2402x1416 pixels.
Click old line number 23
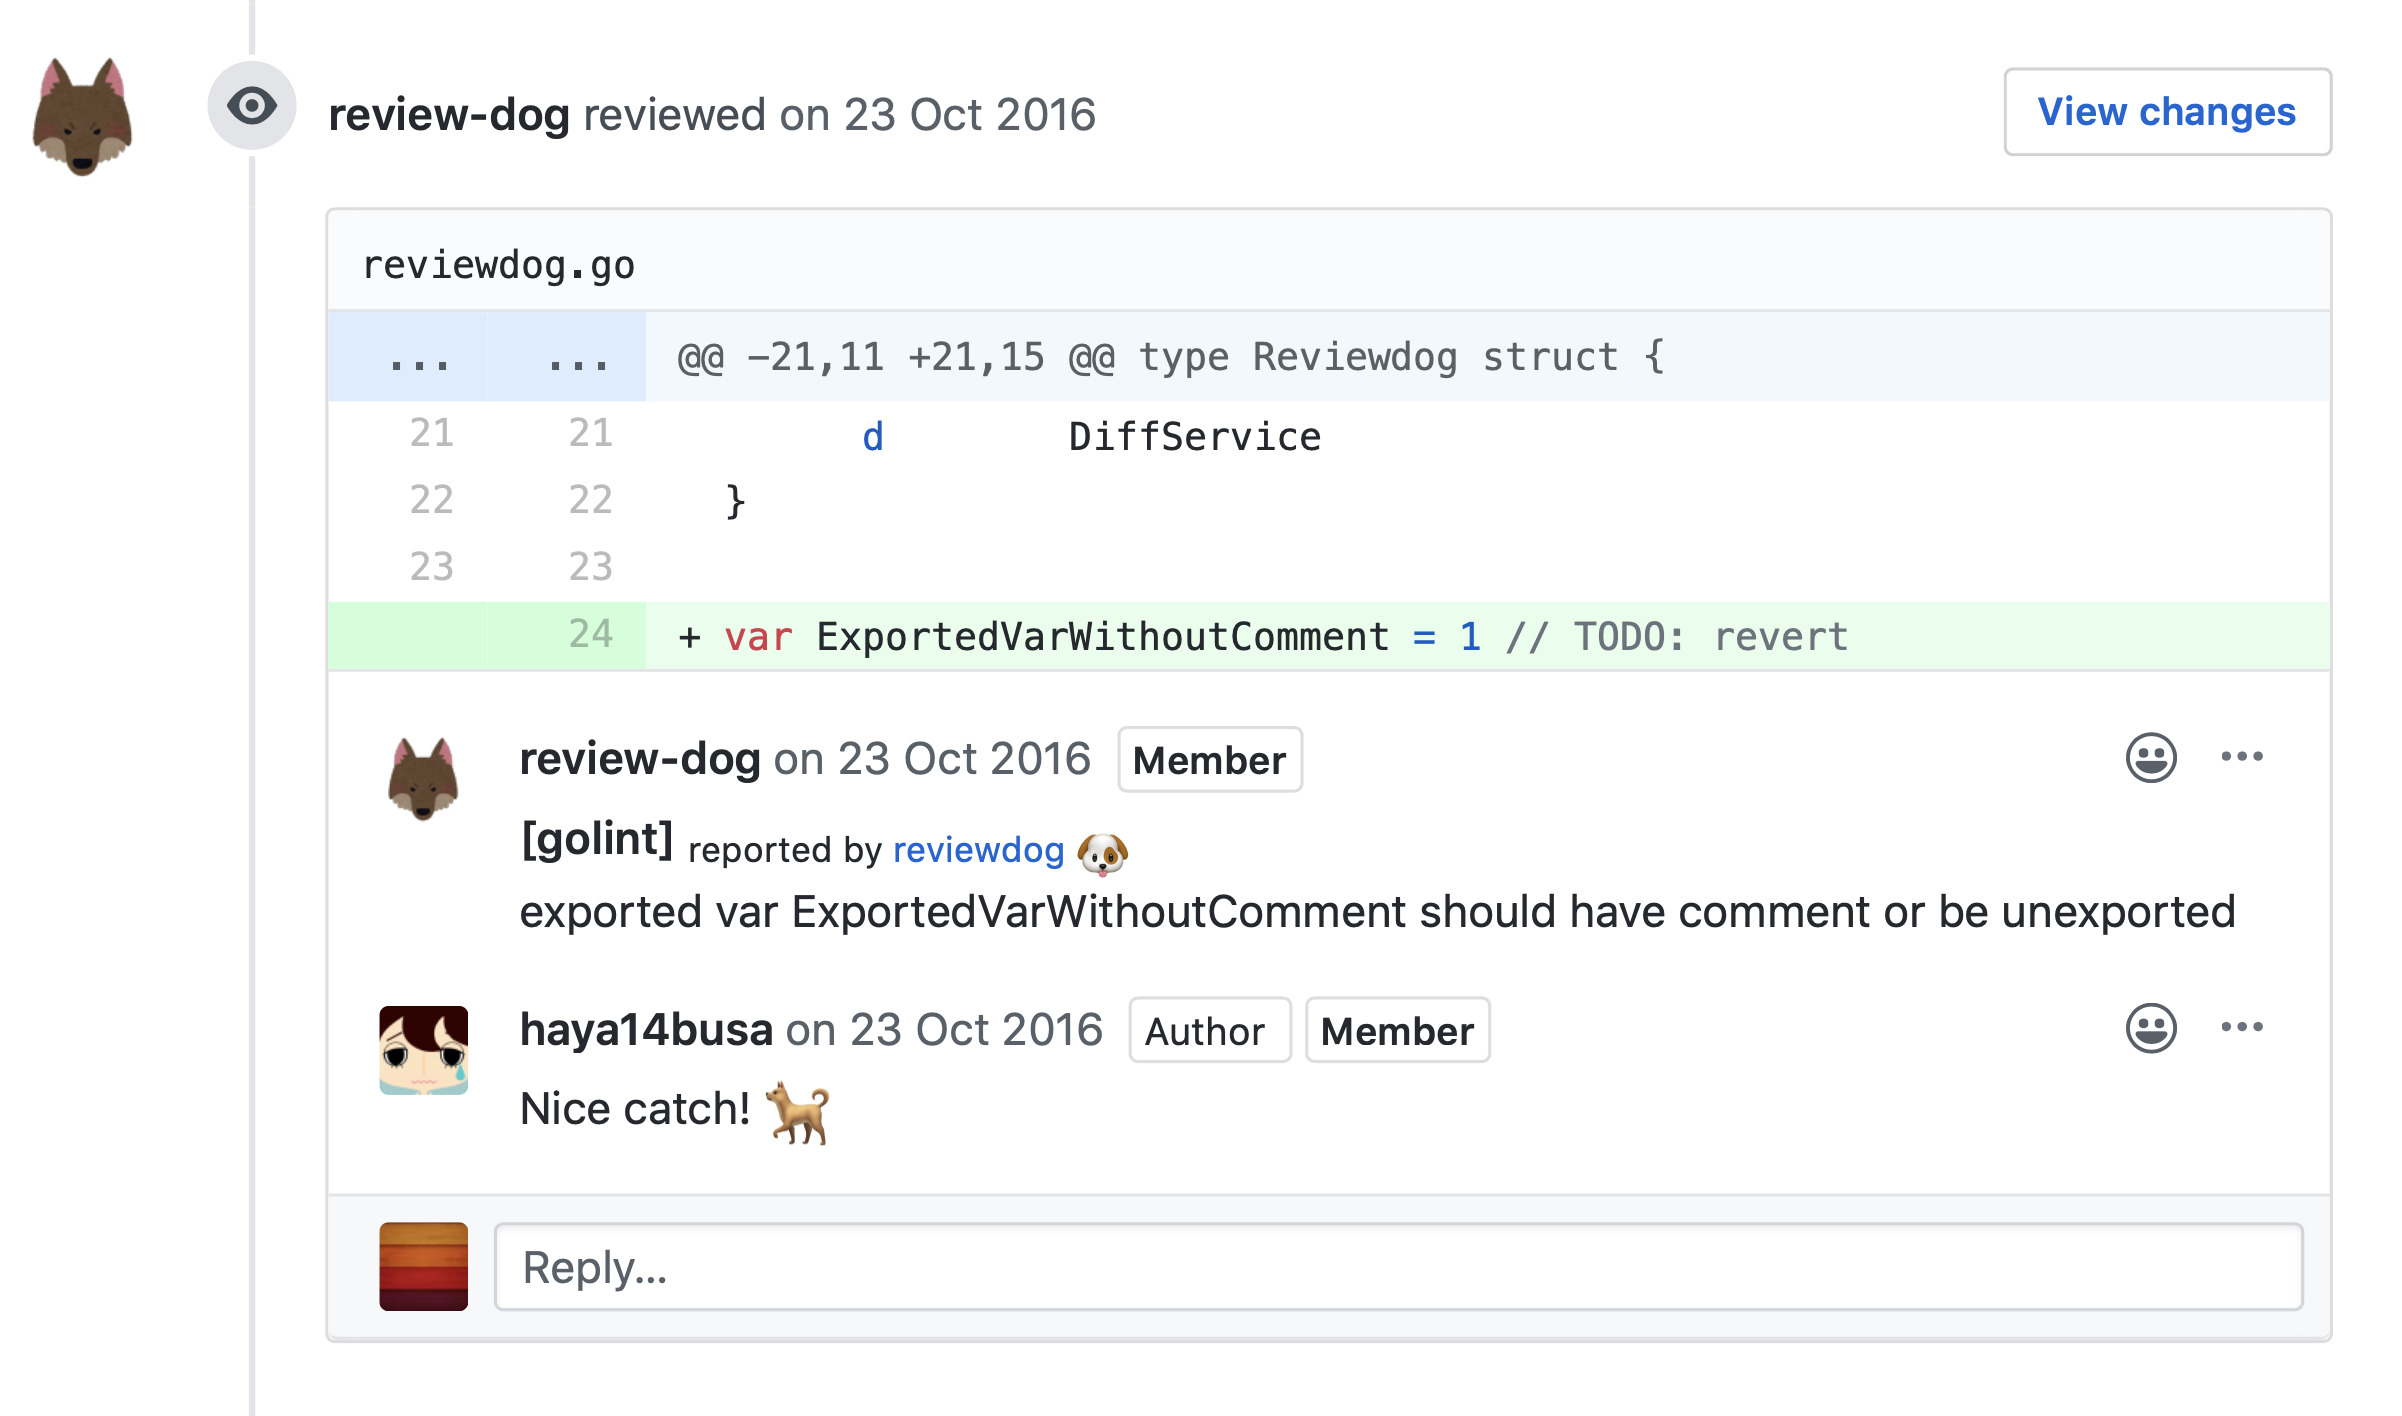click(x=431, y=567)
